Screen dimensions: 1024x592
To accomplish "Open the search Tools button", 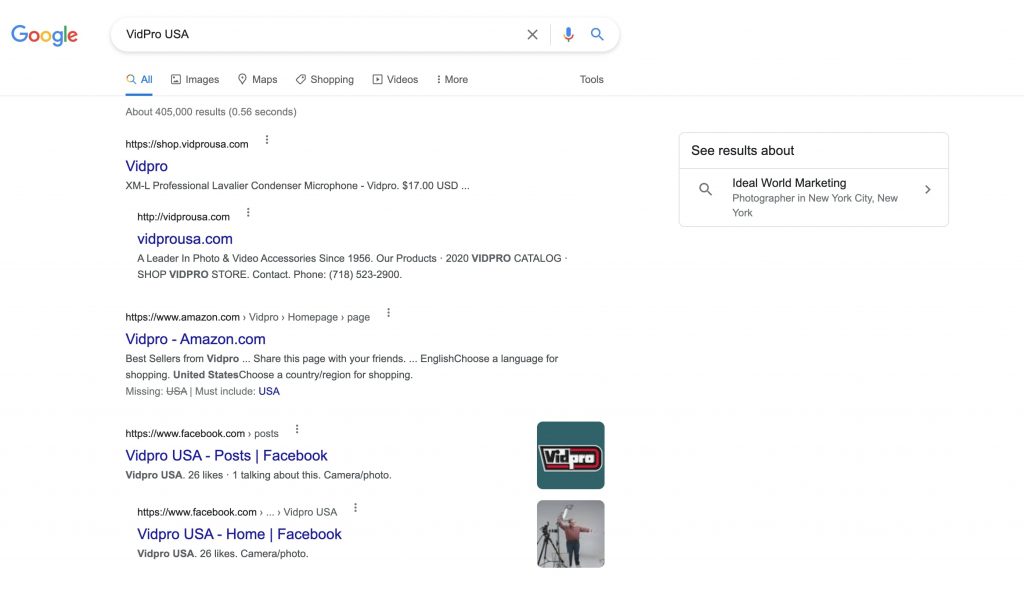I will (592, 80).
